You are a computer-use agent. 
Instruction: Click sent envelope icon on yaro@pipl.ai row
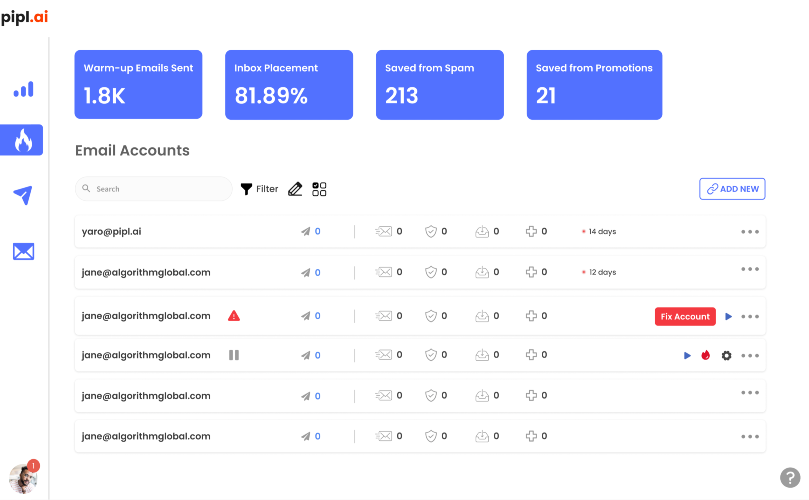tap(383, 232)
